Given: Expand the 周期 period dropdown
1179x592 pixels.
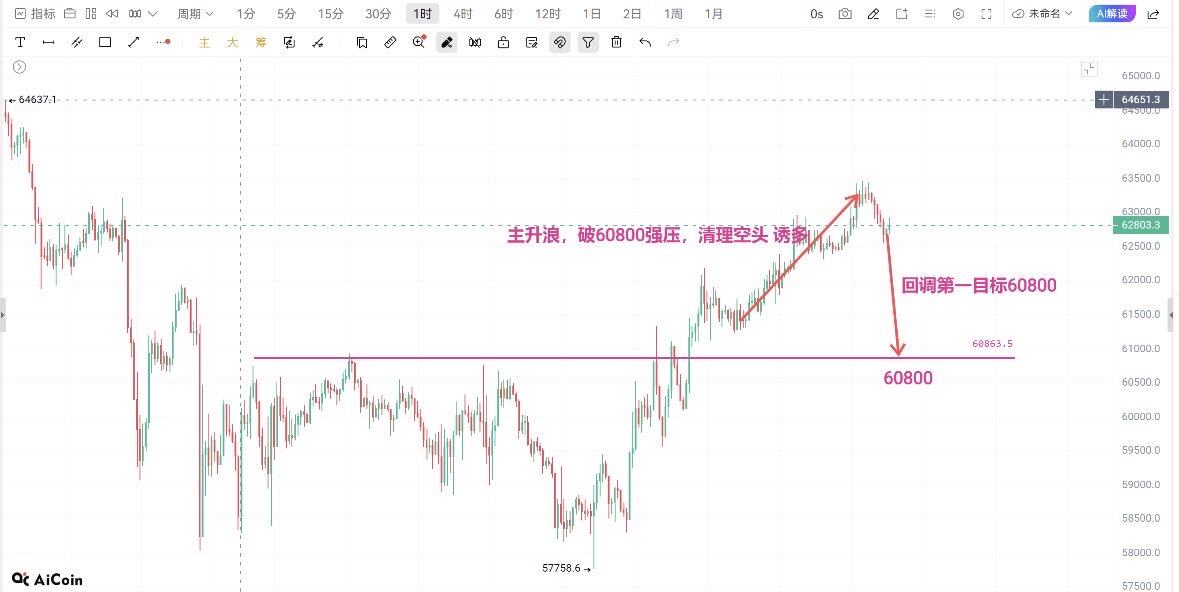Looking at the screenshot, I should 195,14.
